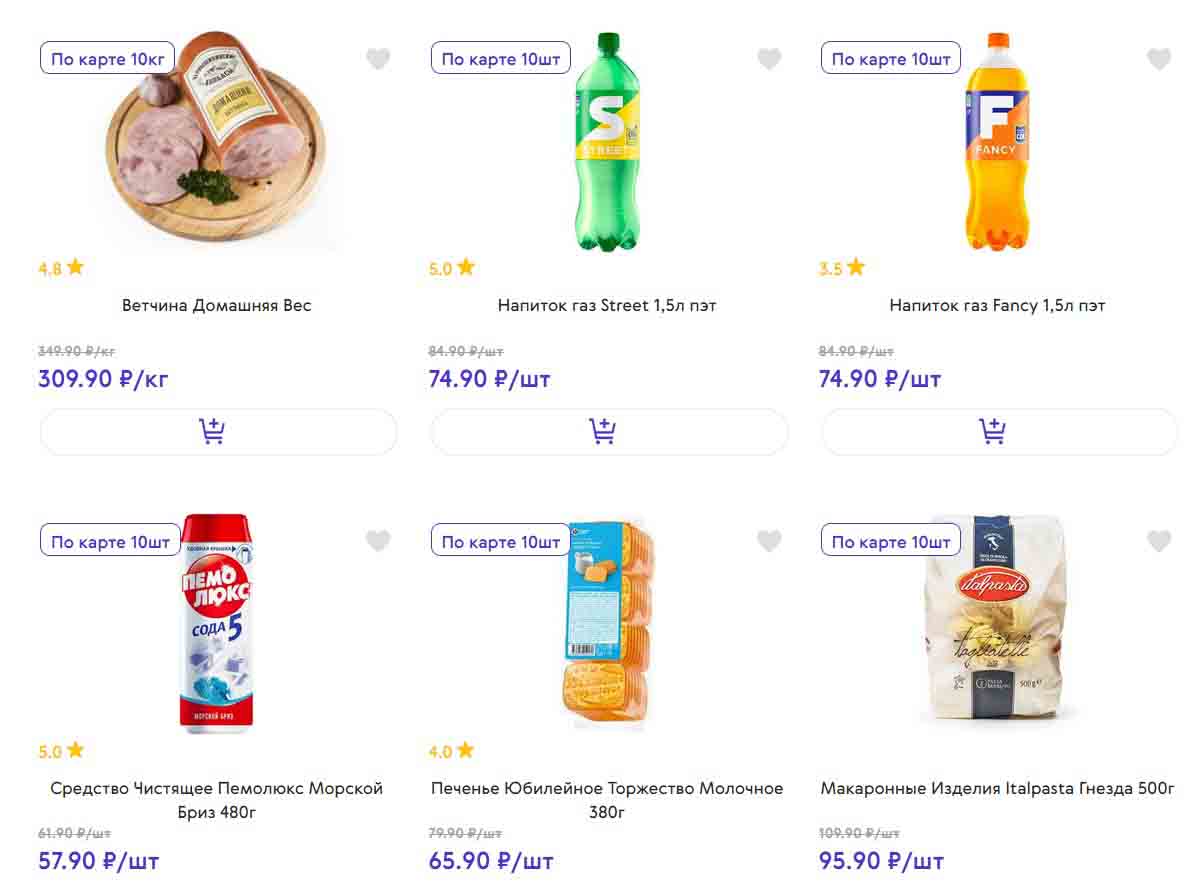Add Street soda drink to cart
Image resolution: width=1184 pixels, height=881 pixels.
[x=608, y=432]
